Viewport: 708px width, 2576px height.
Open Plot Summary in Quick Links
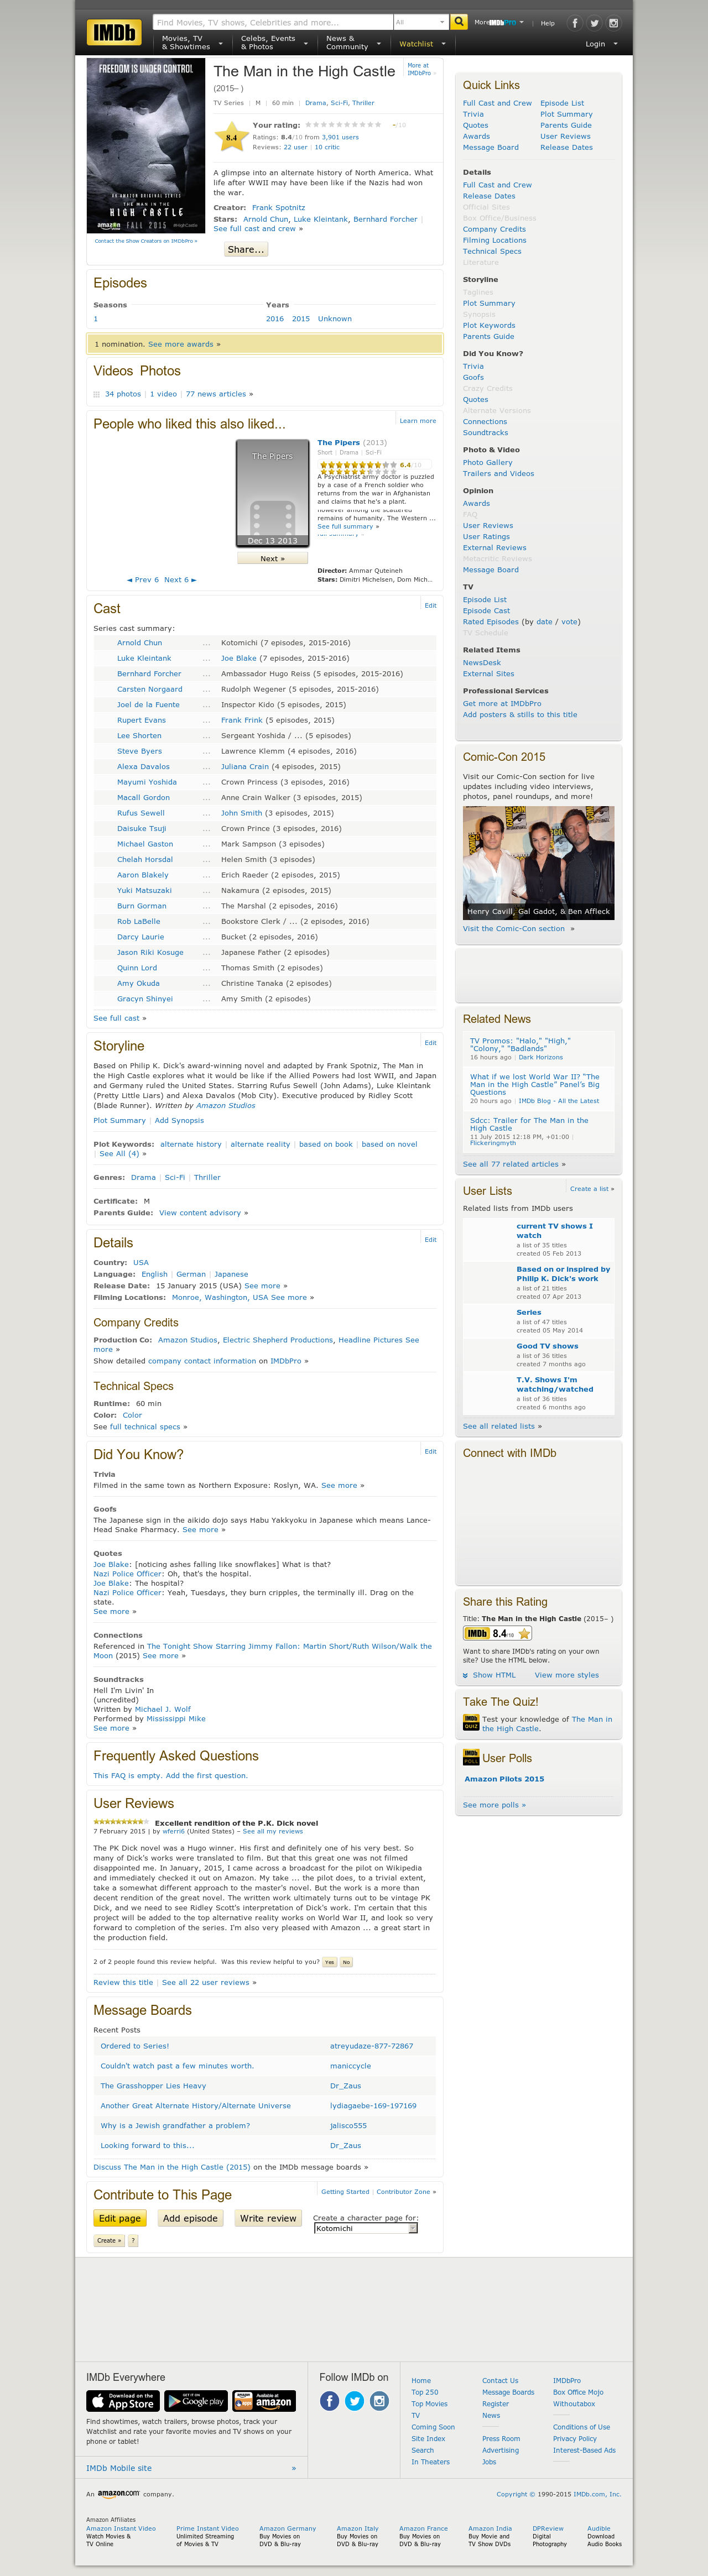tap(566, 114)
